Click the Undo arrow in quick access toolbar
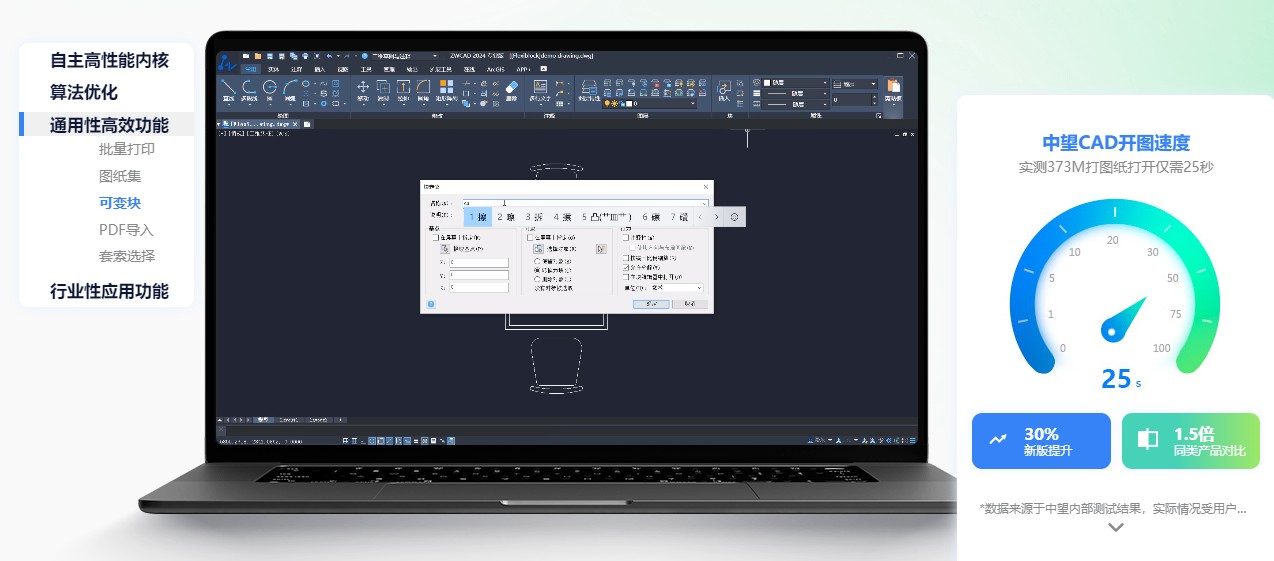 (329, 55)
